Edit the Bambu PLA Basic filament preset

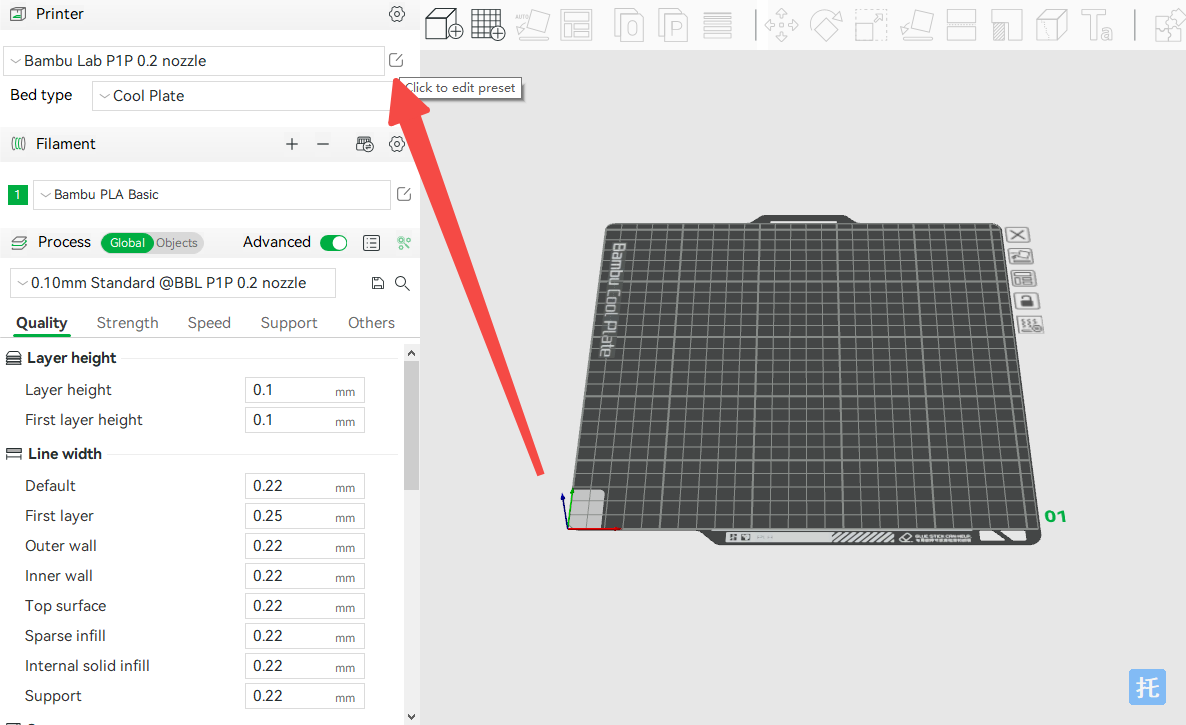coord(404,194)
